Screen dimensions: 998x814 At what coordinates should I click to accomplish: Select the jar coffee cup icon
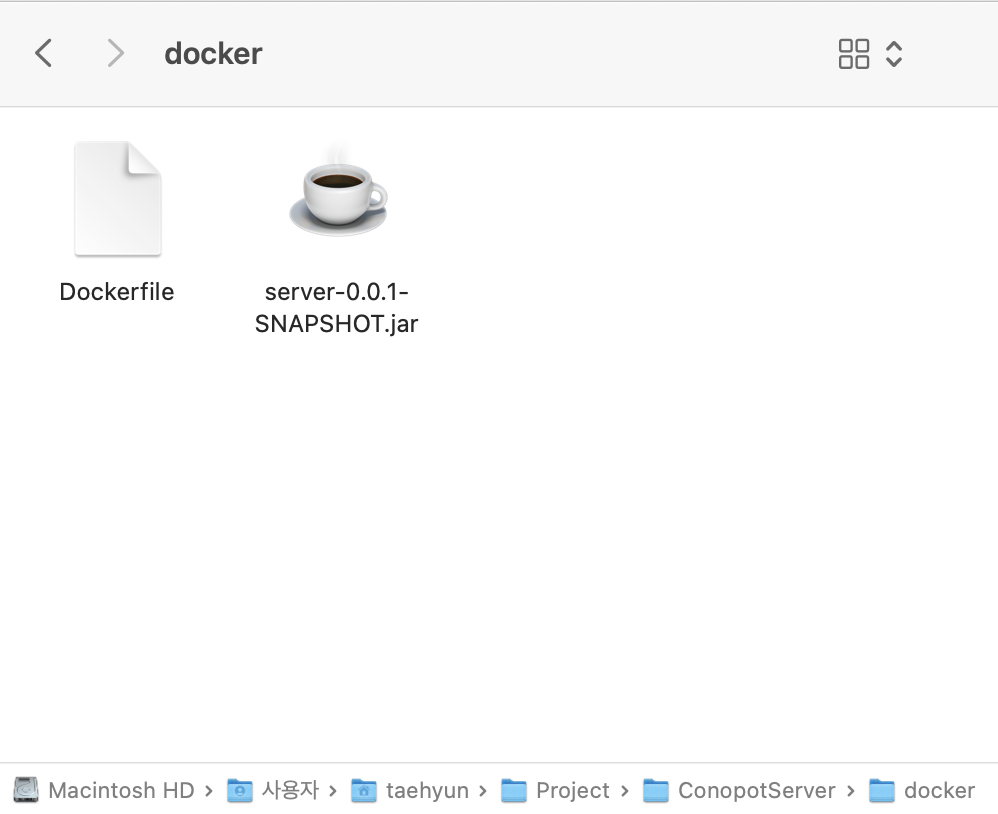tap(338, 192)
